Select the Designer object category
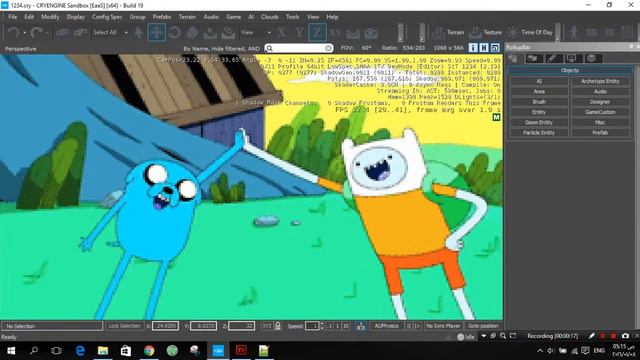Viewport: 640px width, 360px height. pyautogui.click(x=600, y=102)
